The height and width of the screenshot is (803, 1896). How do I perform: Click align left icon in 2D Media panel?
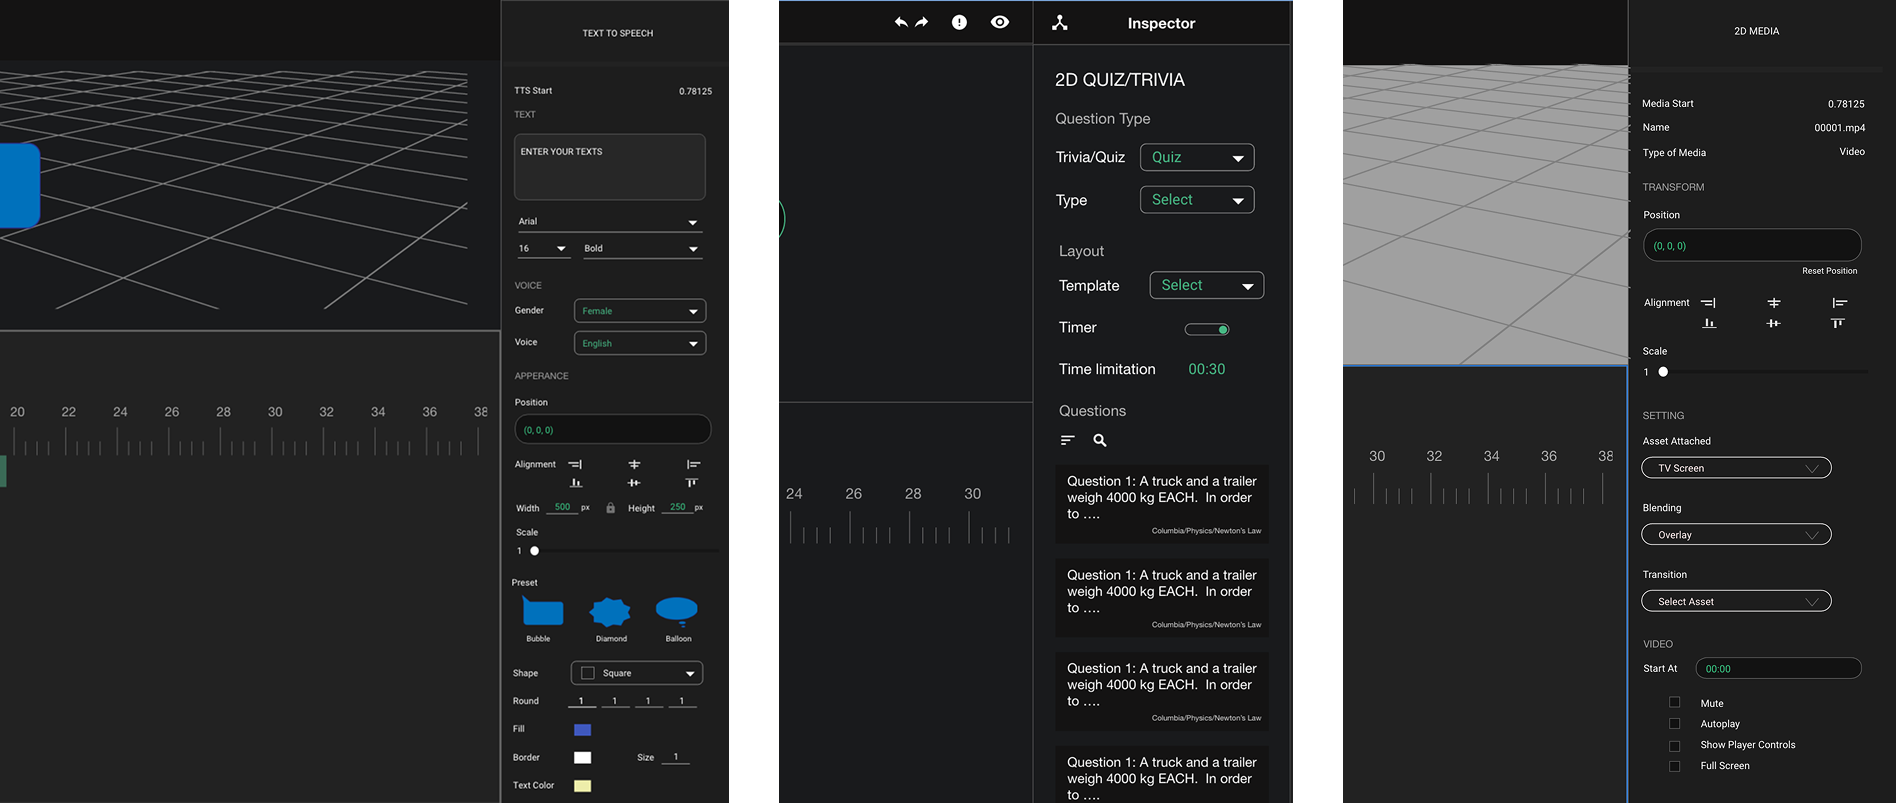[1839, 302]
